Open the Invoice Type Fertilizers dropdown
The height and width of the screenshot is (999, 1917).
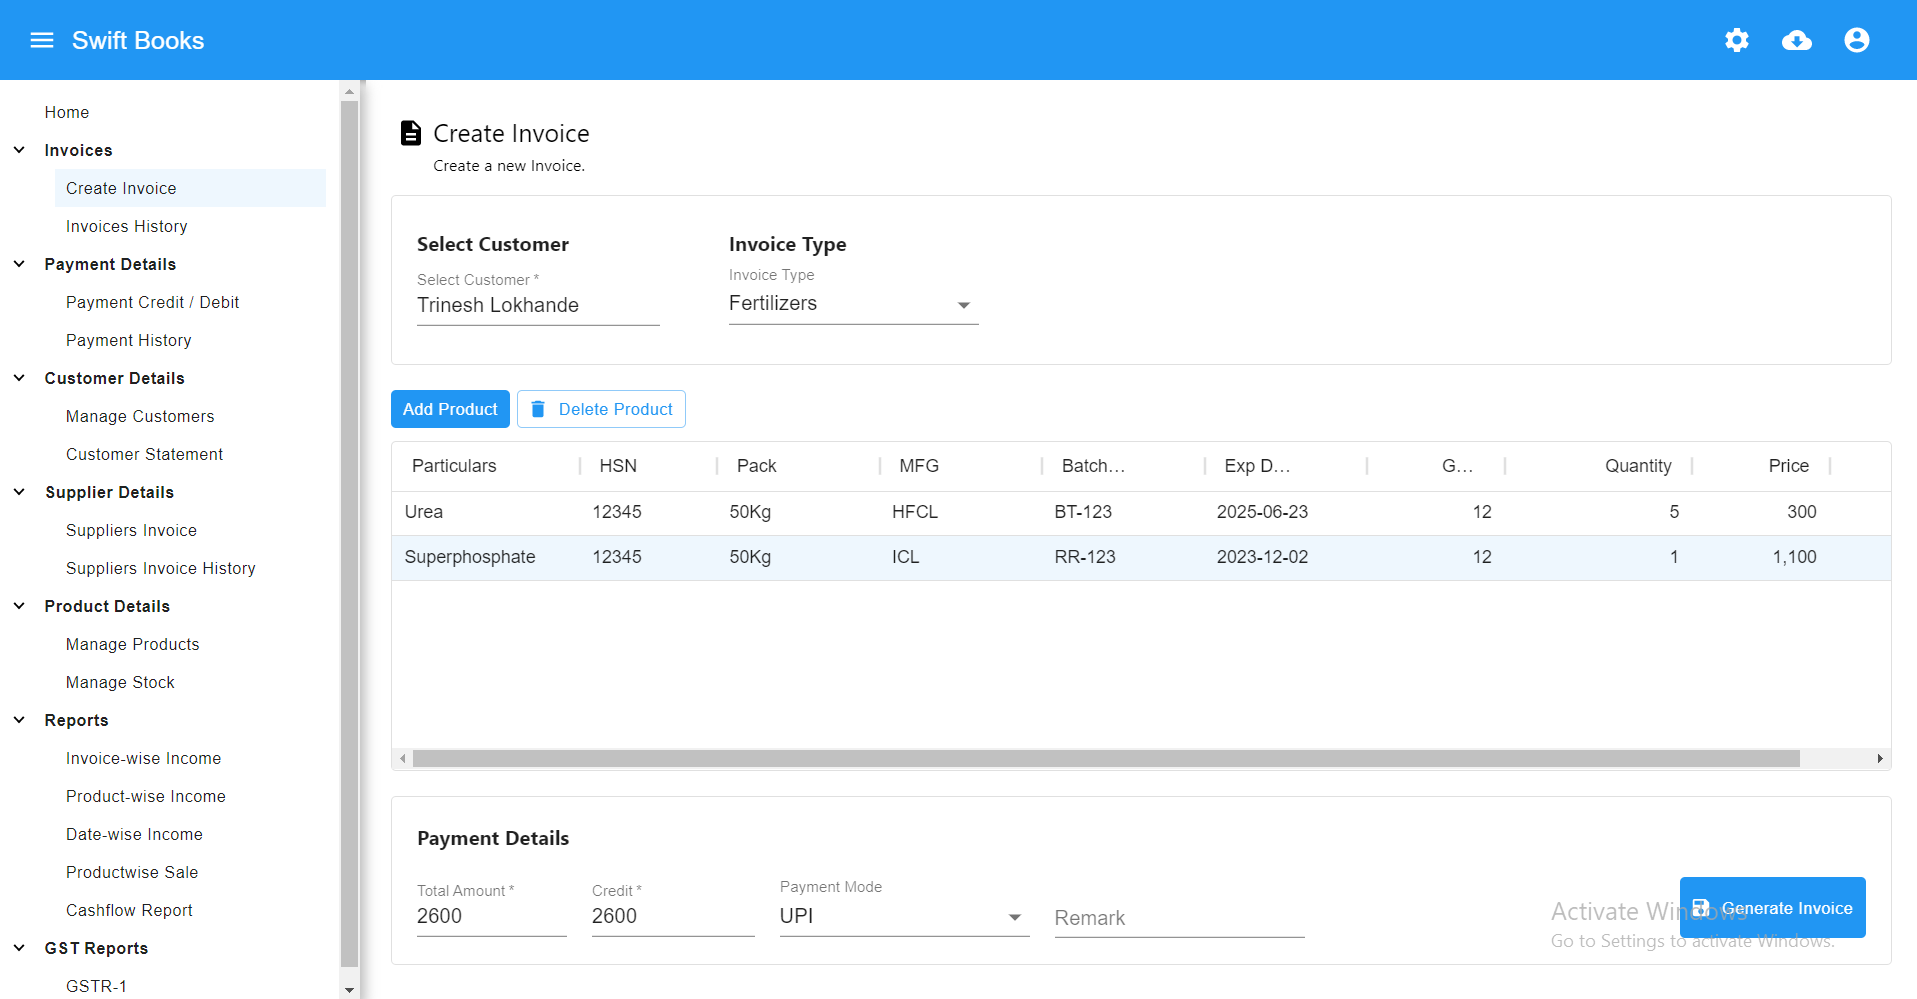963,305
